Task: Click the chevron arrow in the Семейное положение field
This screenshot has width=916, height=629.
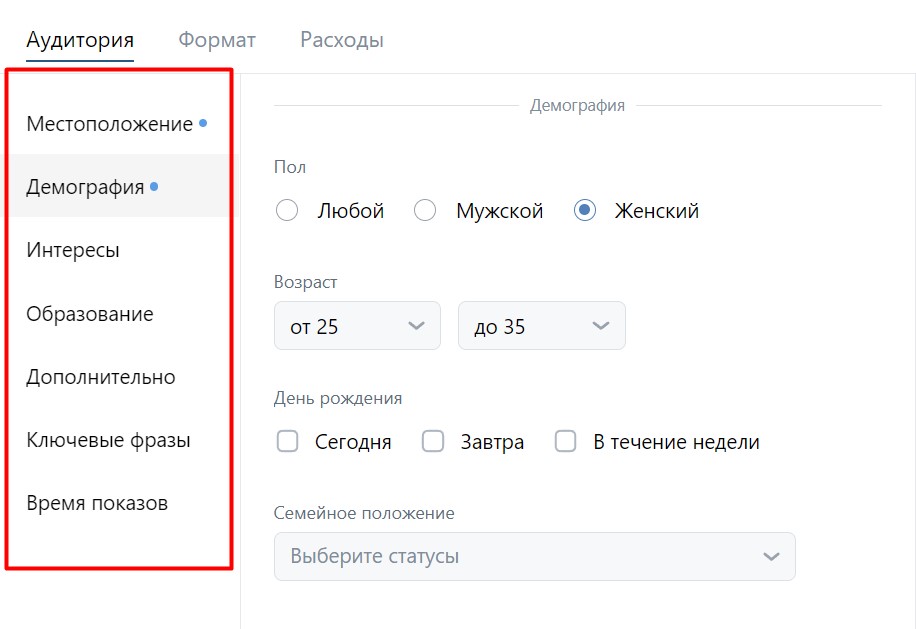Action: [770, 556]
